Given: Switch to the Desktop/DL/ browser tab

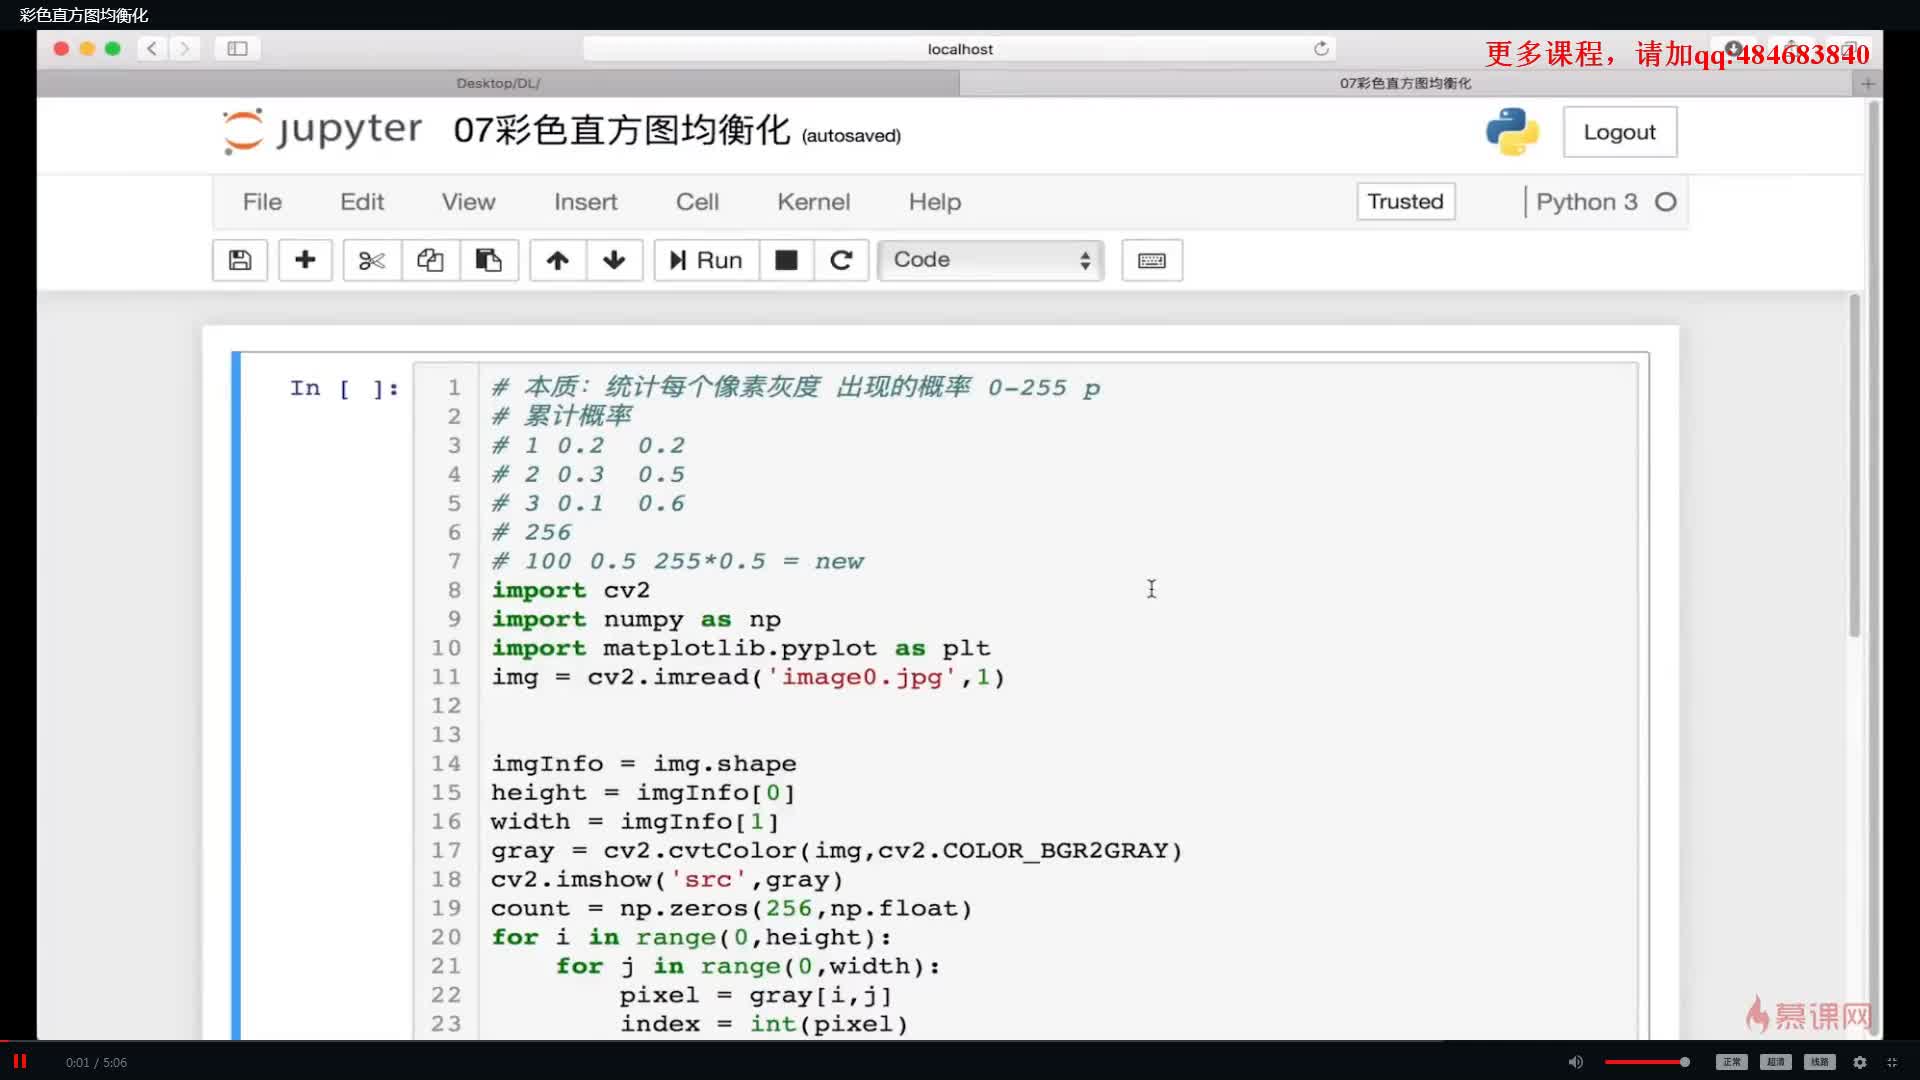Looking at the screenshot, I should click(x=498, y=83).
